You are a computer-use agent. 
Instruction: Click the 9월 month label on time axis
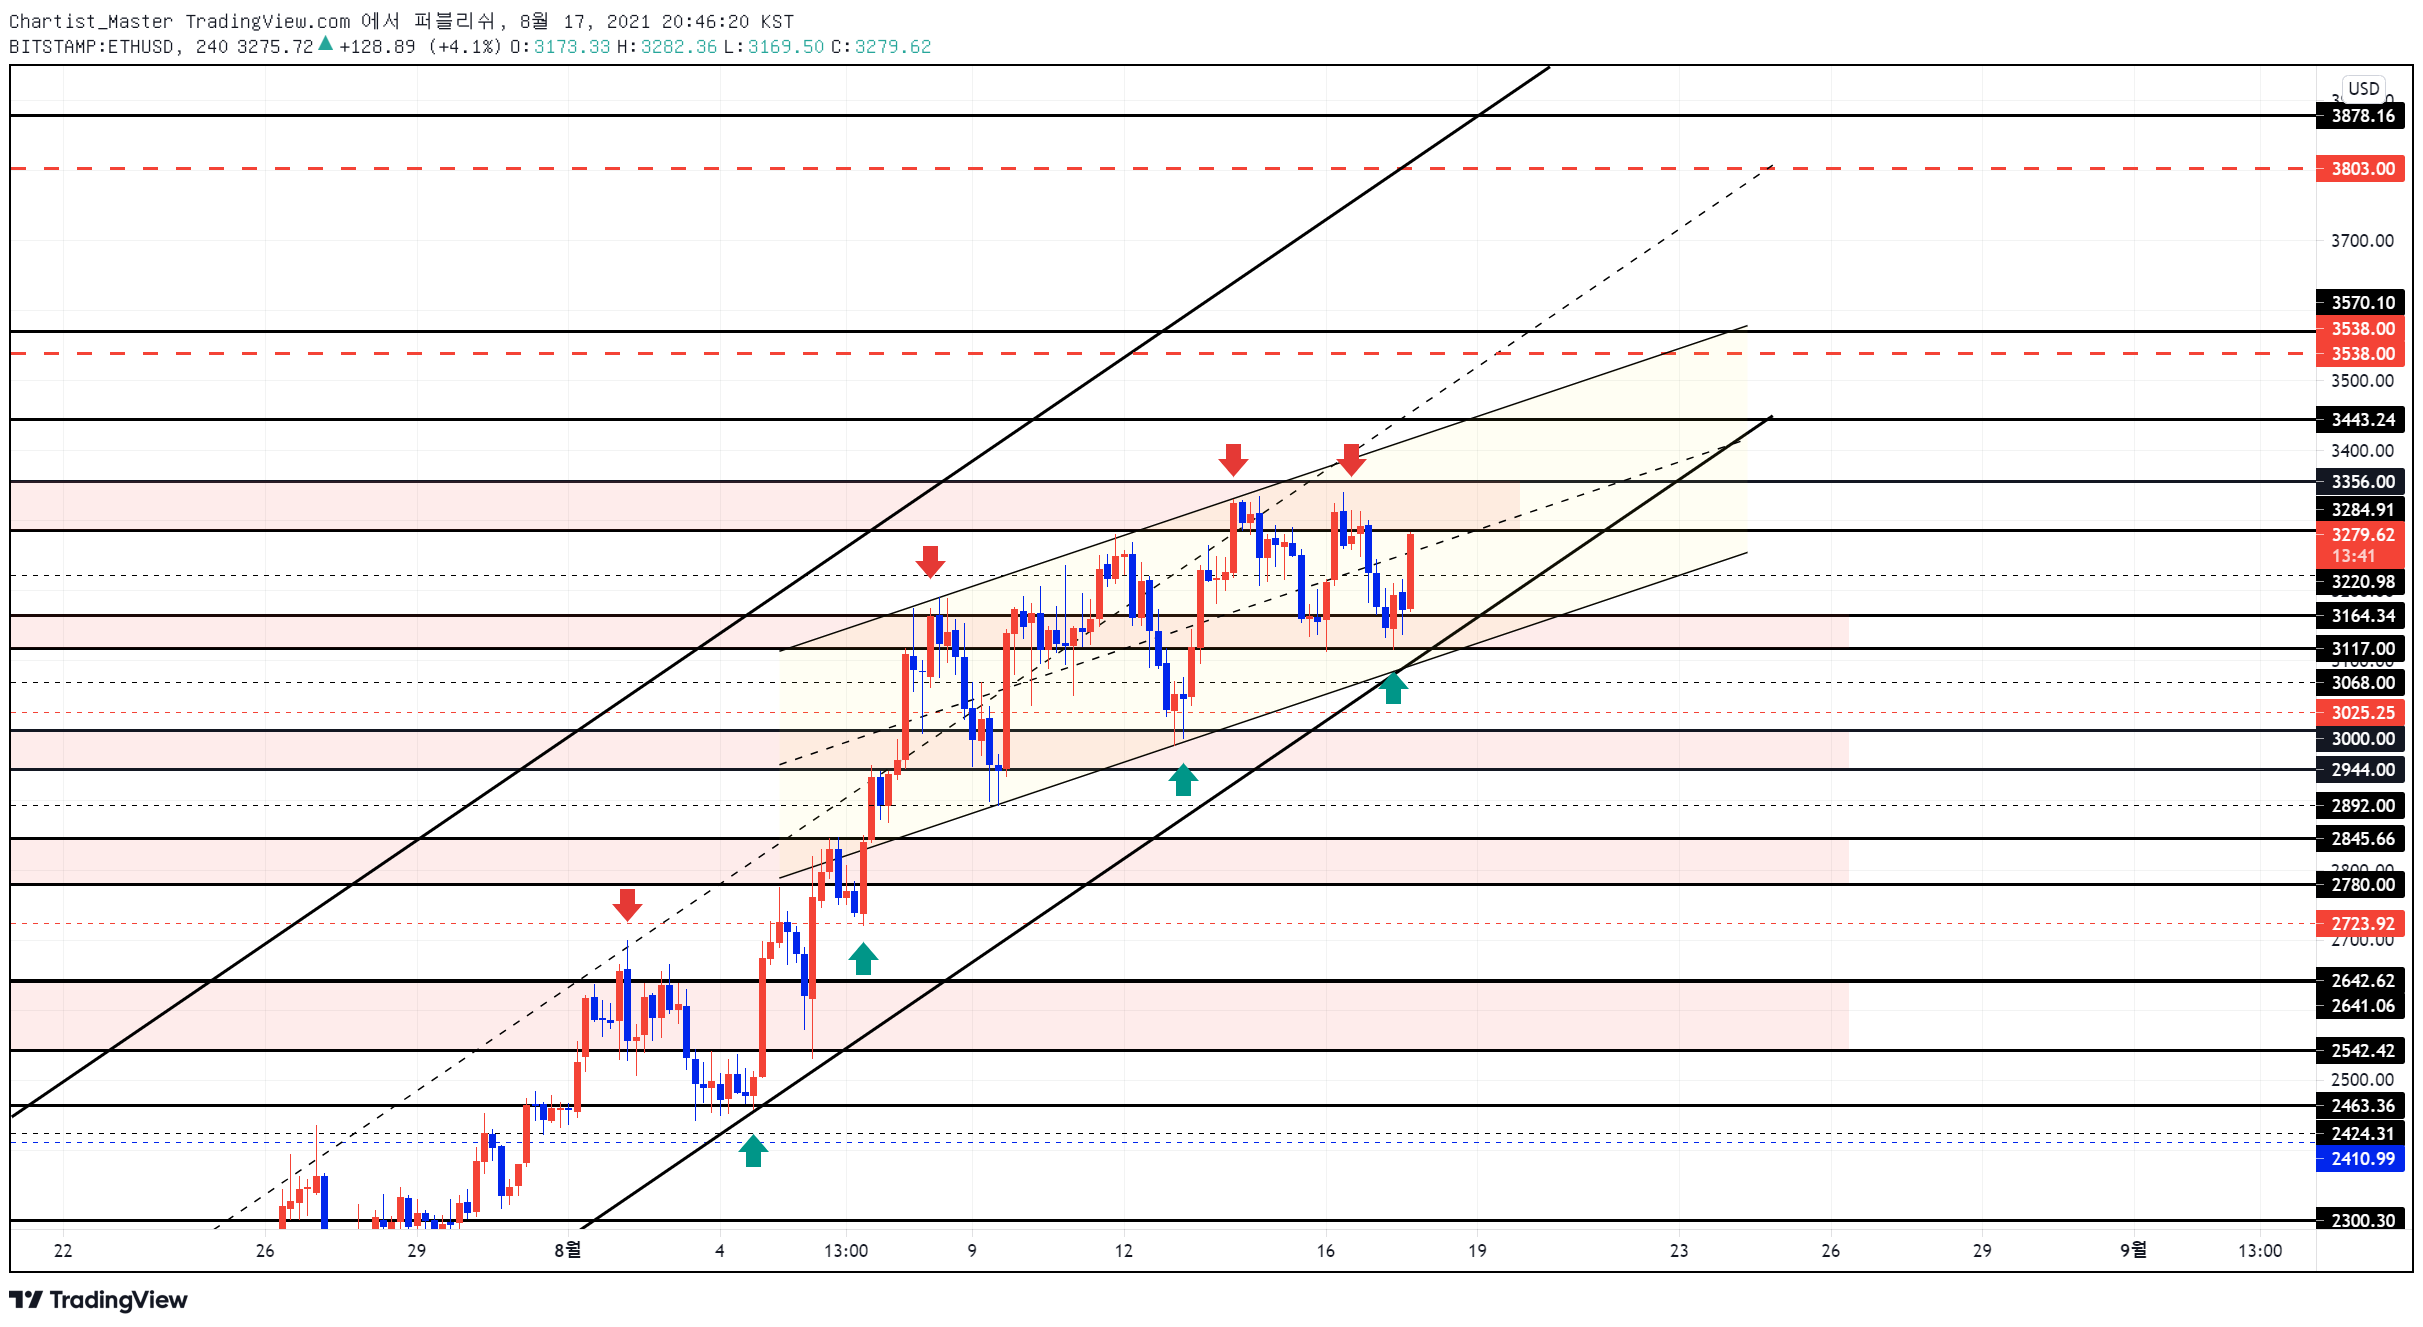2134,1250
